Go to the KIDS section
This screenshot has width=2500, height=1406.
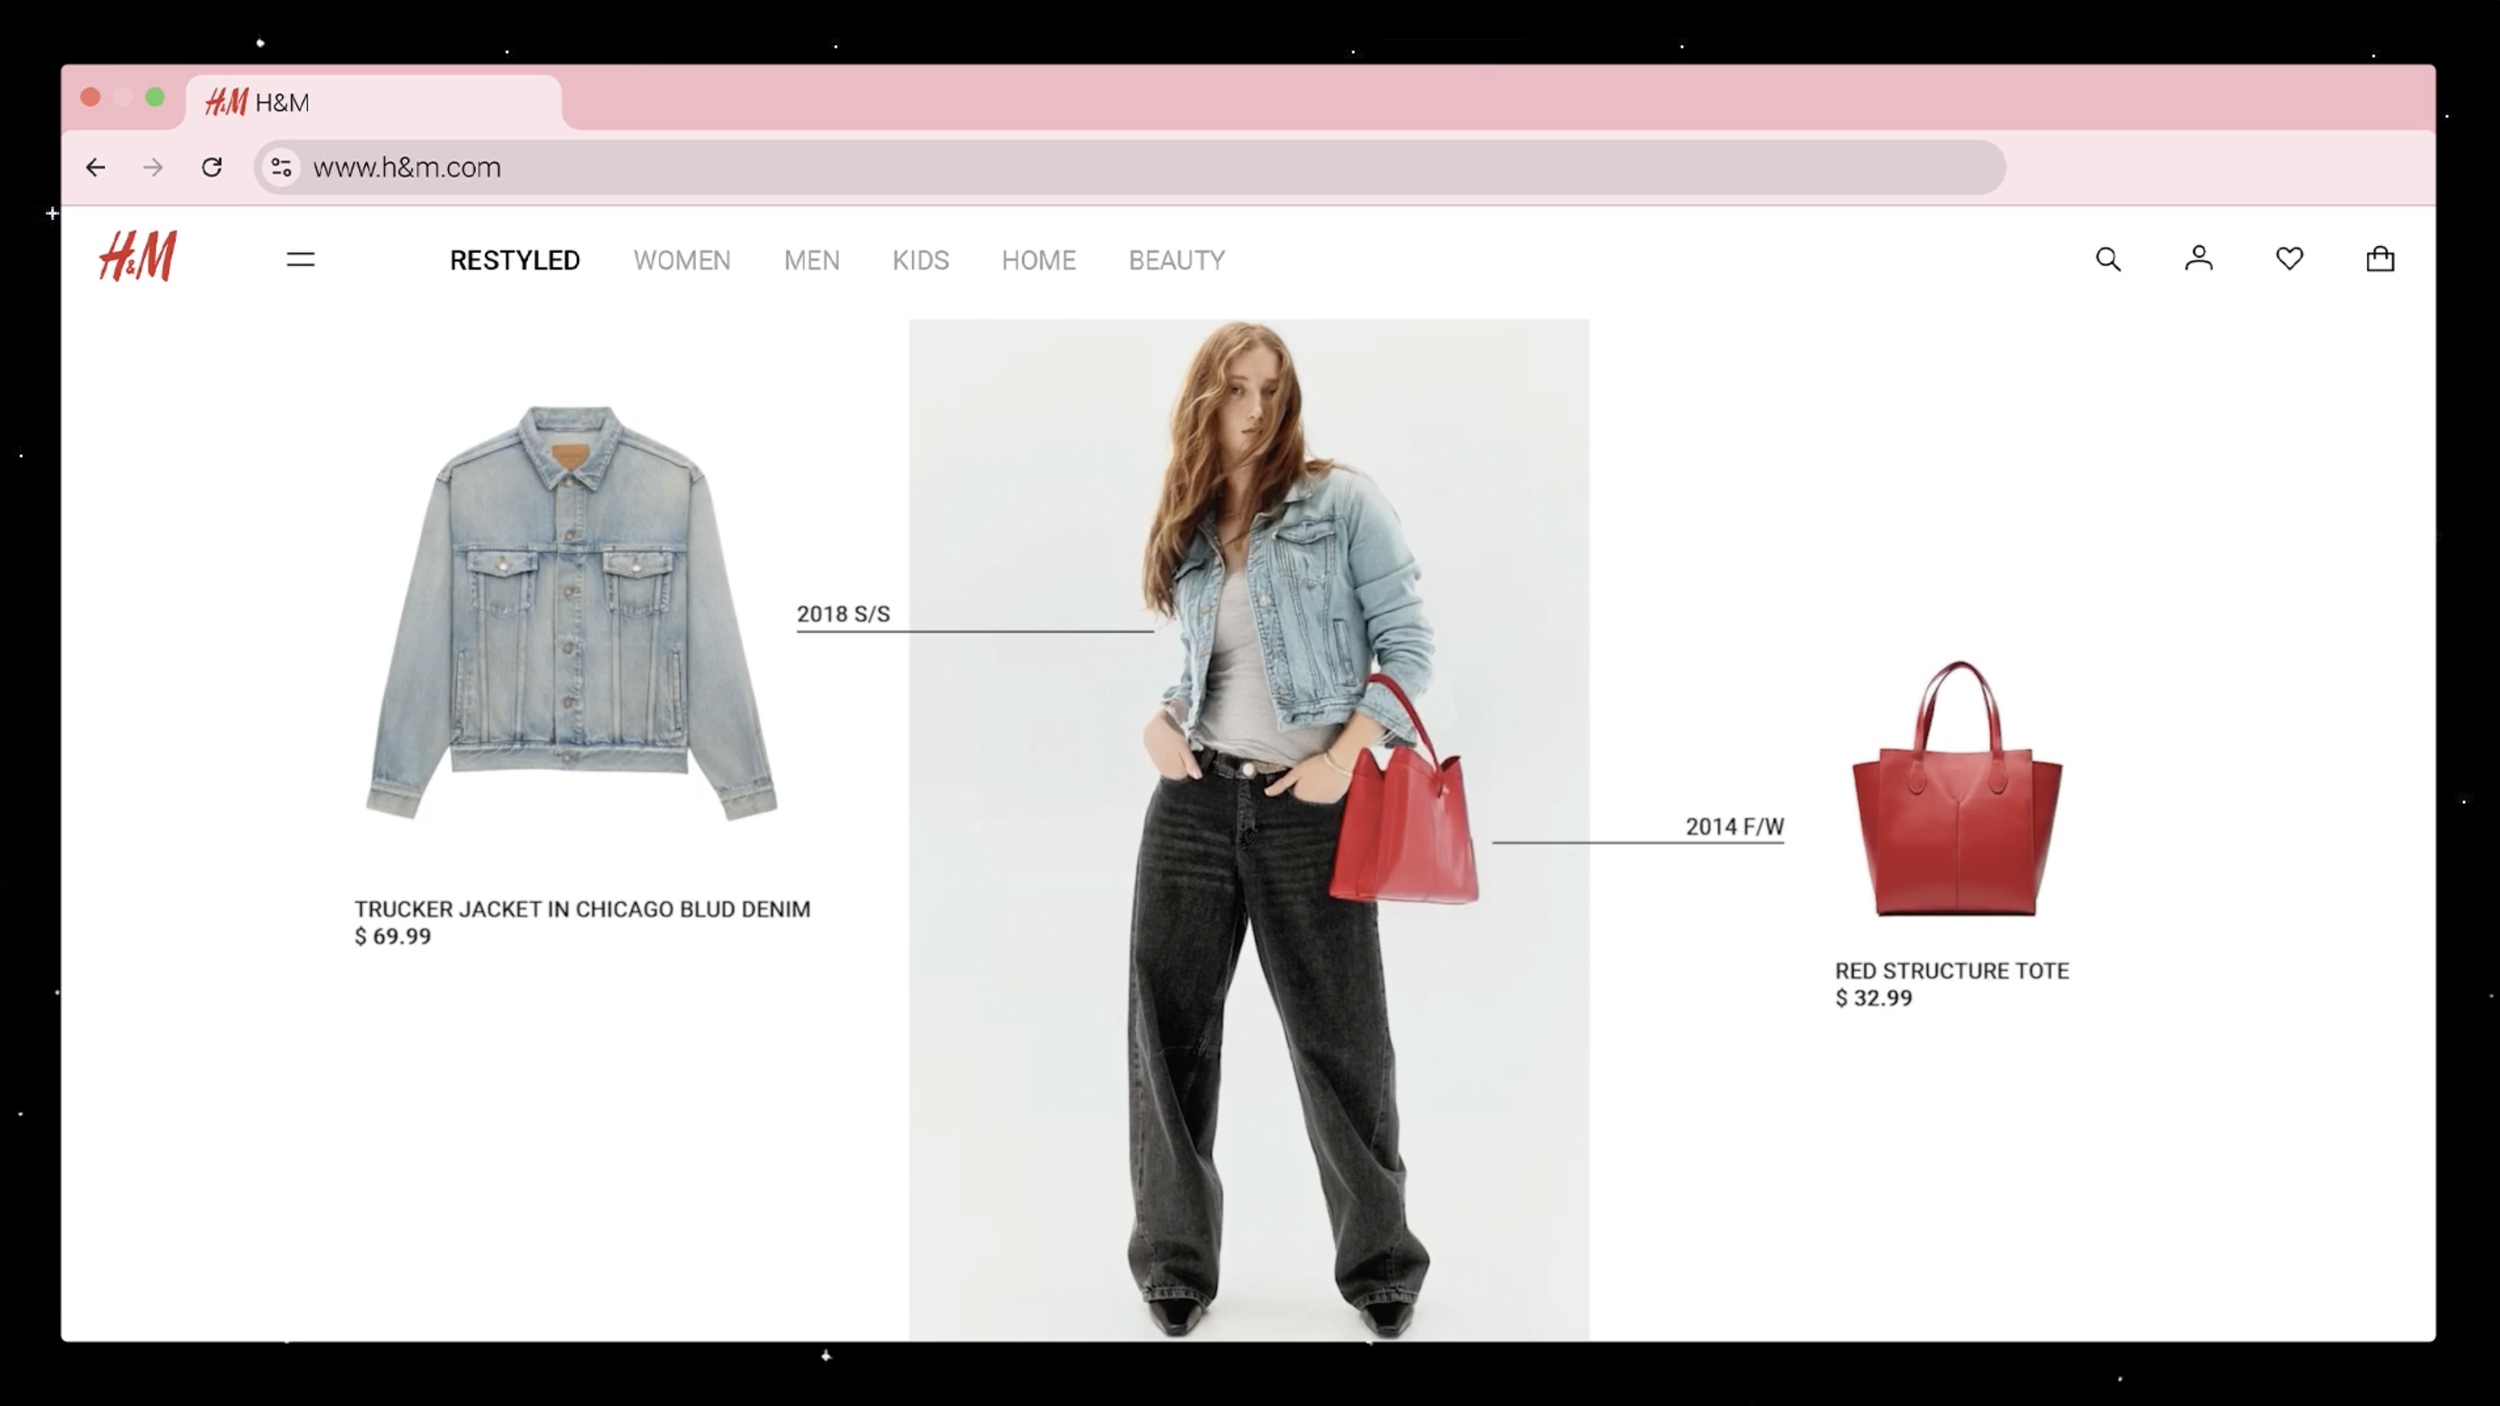920,261
